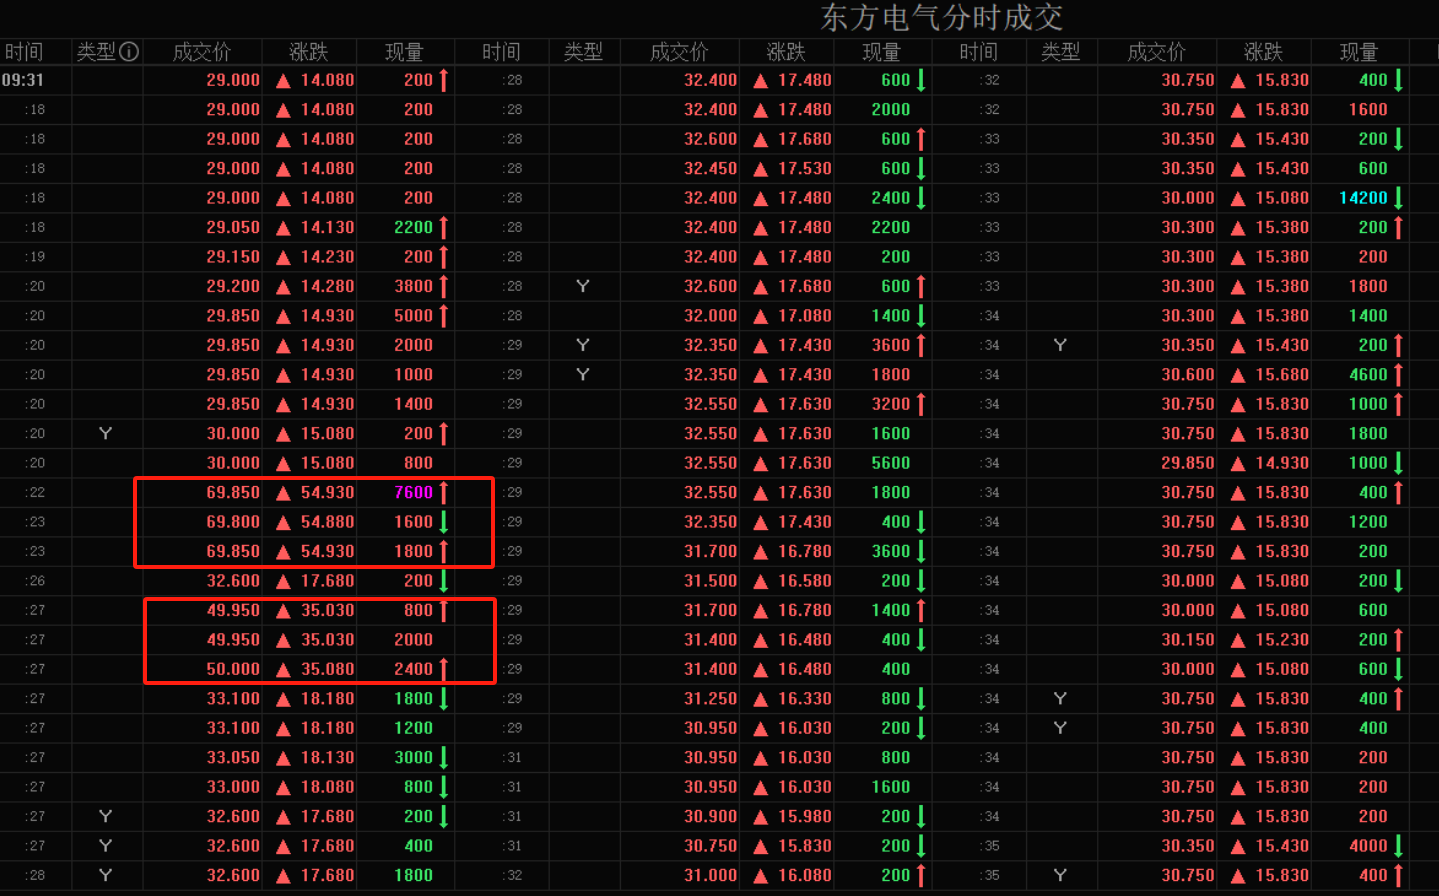Click down arrow beside cyan 14200 volume
Image resolution: width=1439 pixels, height=896 pixels.
coord(1399,198)
